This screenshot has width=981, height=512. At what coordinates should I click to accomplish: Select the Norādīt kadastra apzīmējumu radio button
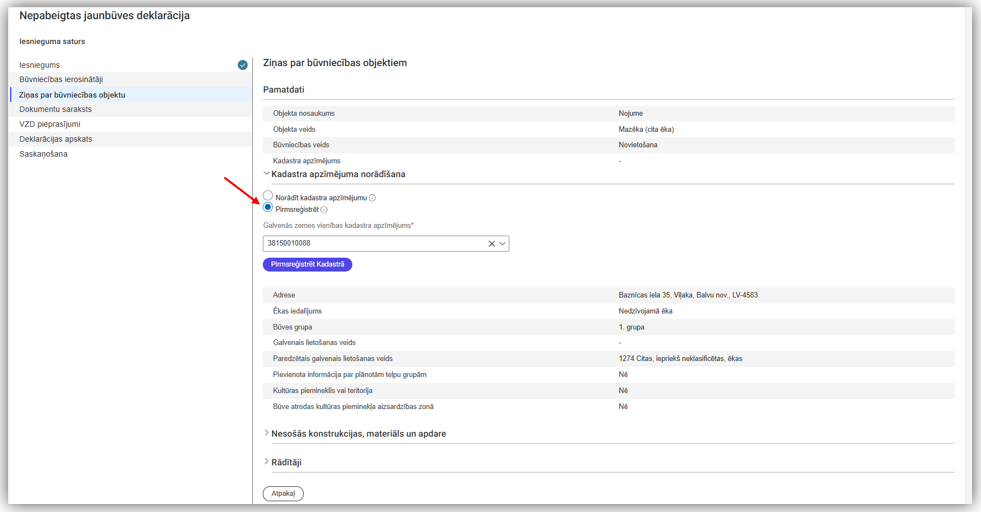(x=268, y=197)
